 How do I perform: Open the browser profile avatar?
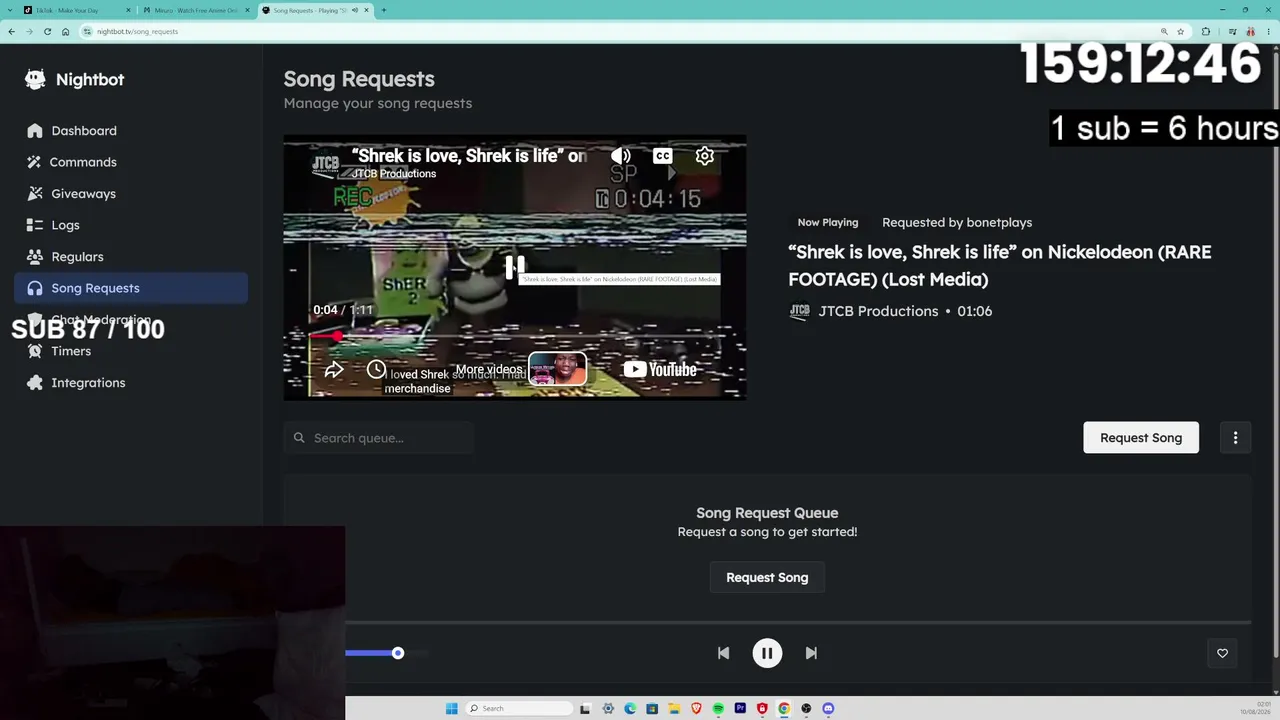[1250, 32]
